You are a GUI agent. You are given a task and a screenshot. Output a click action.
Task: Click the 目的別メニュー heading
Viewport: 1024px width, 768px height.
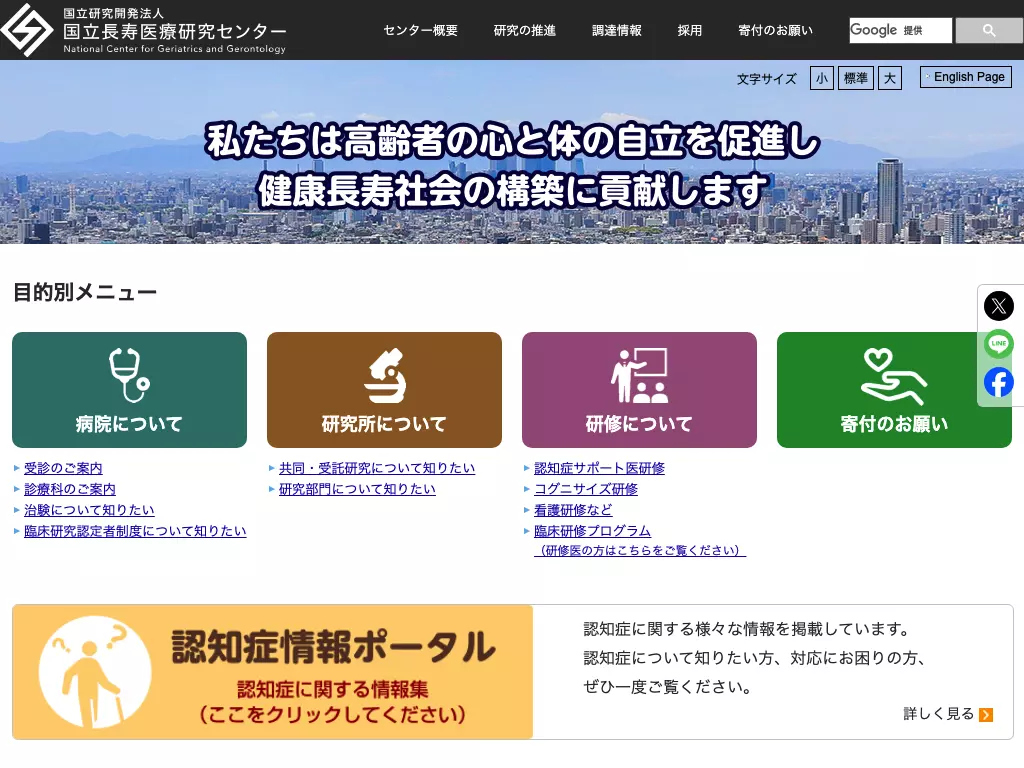point(85,292)
